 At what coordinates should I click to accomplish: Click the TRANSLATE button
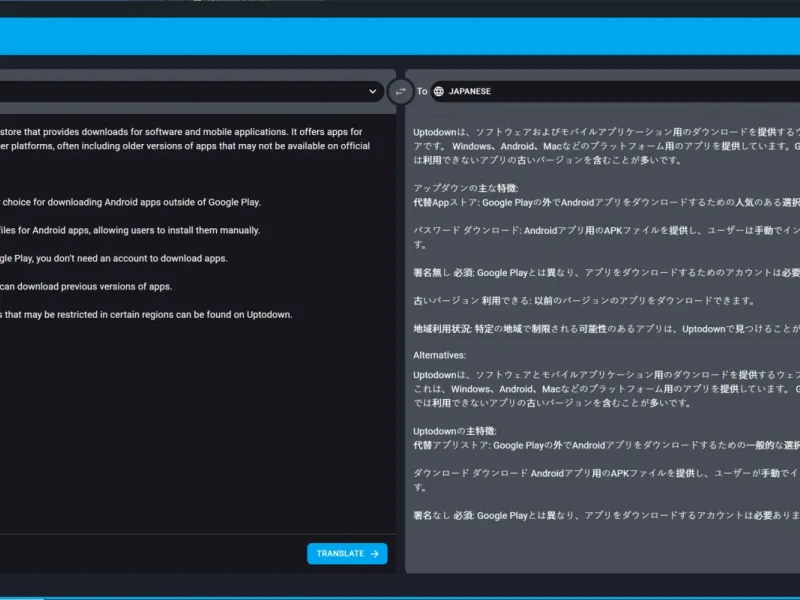347,554
